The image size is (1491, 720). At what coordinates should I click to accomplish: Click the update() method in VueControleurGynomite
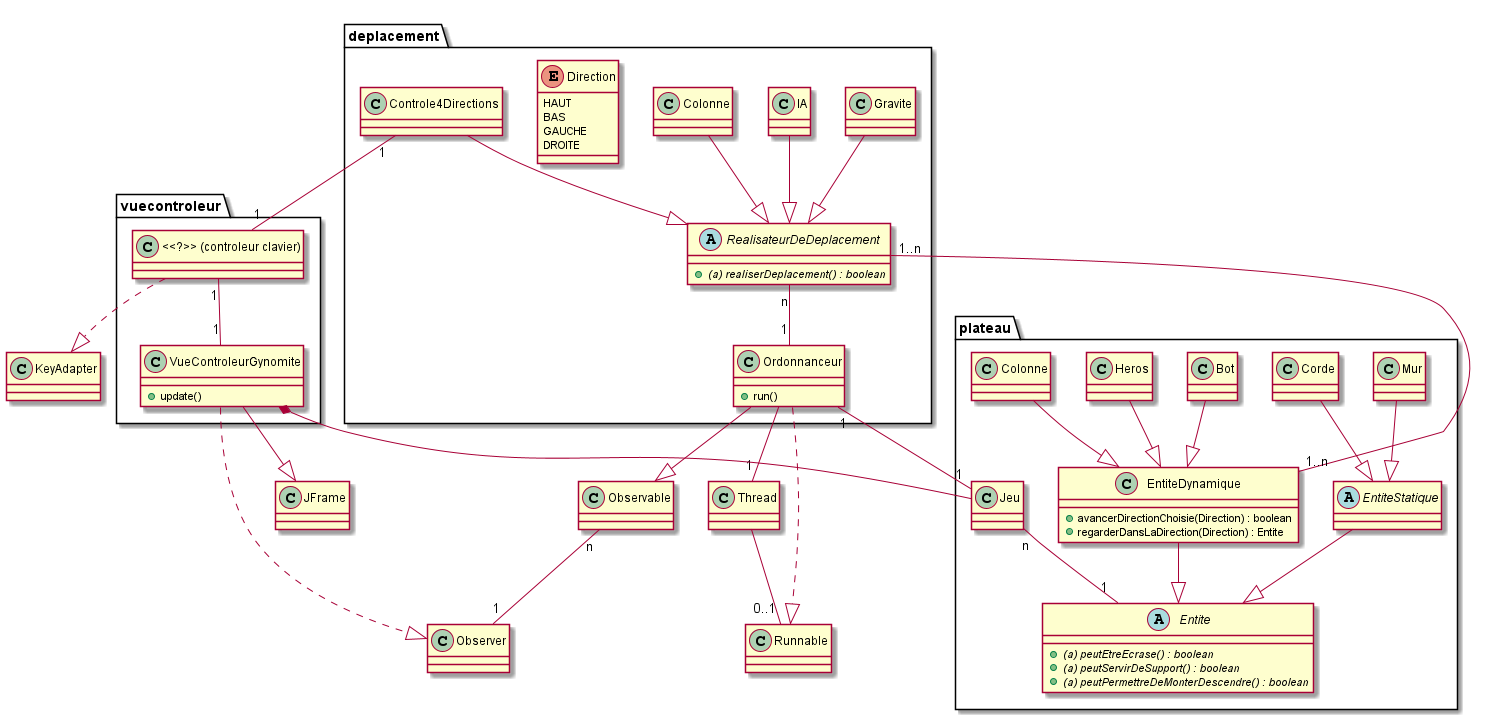[x=179, y=396]
